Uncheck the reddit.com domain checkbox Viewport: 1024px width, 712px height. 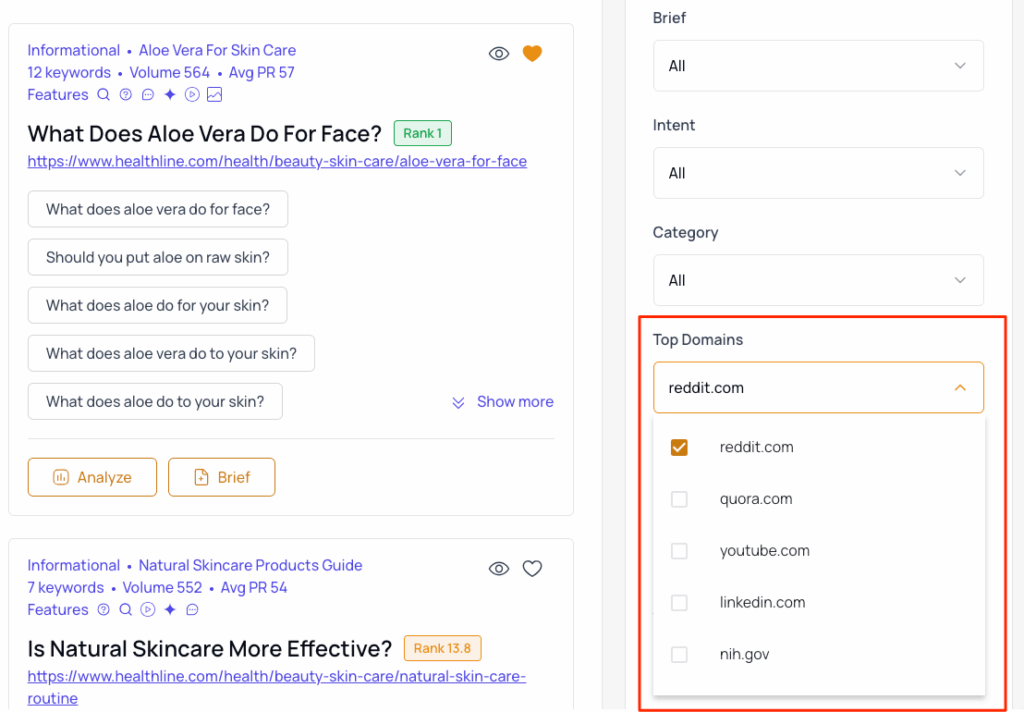click(x=679, y=447)
